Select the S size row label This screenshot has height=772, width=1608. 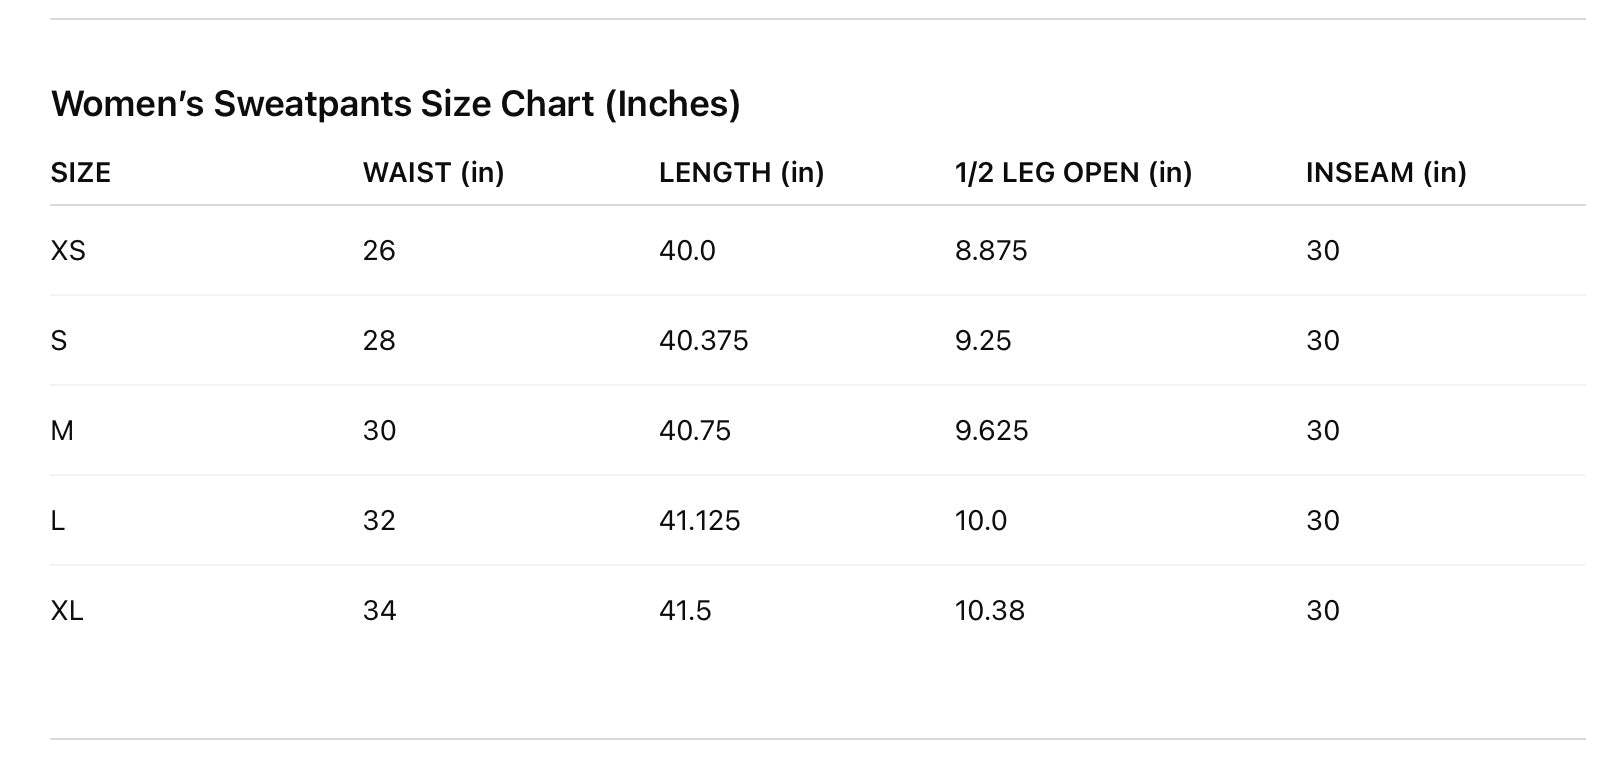pos(59,341)
